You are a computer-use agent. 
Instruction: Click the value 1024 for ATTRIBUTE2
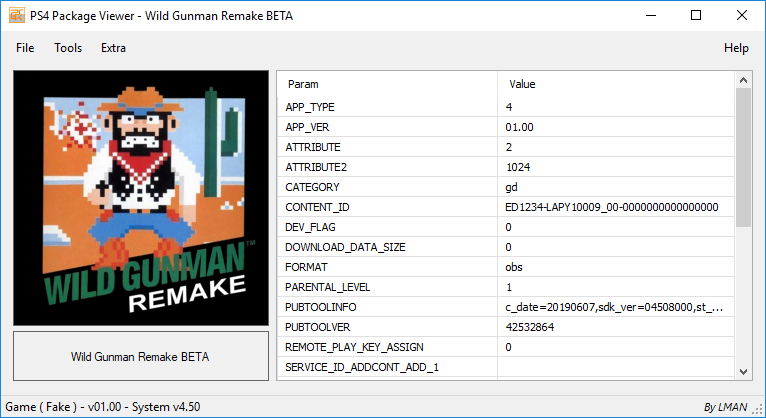(518, 167)
